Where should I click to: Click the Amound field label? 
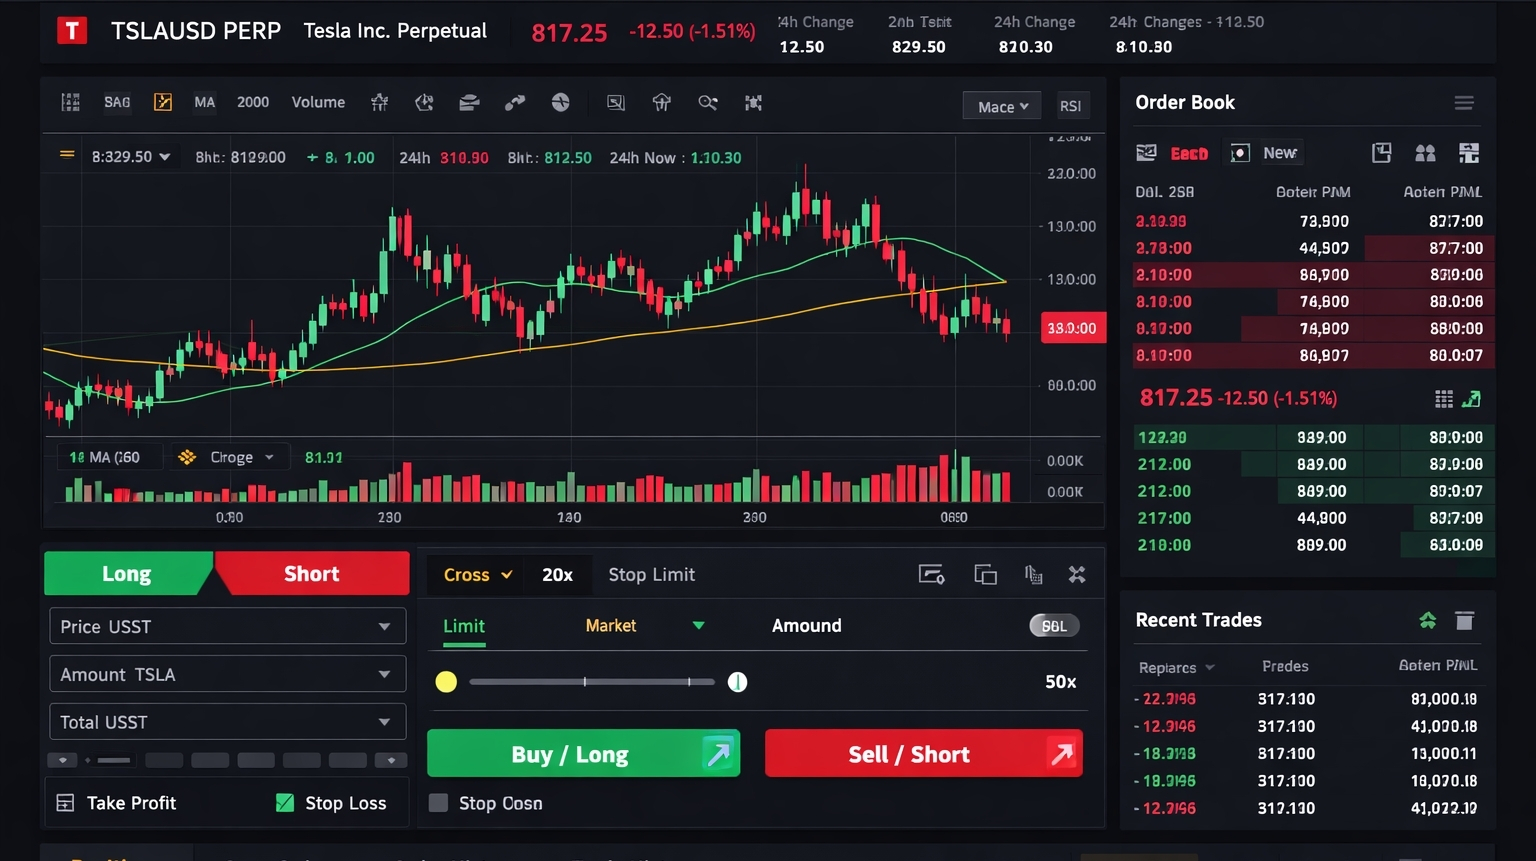807,626
